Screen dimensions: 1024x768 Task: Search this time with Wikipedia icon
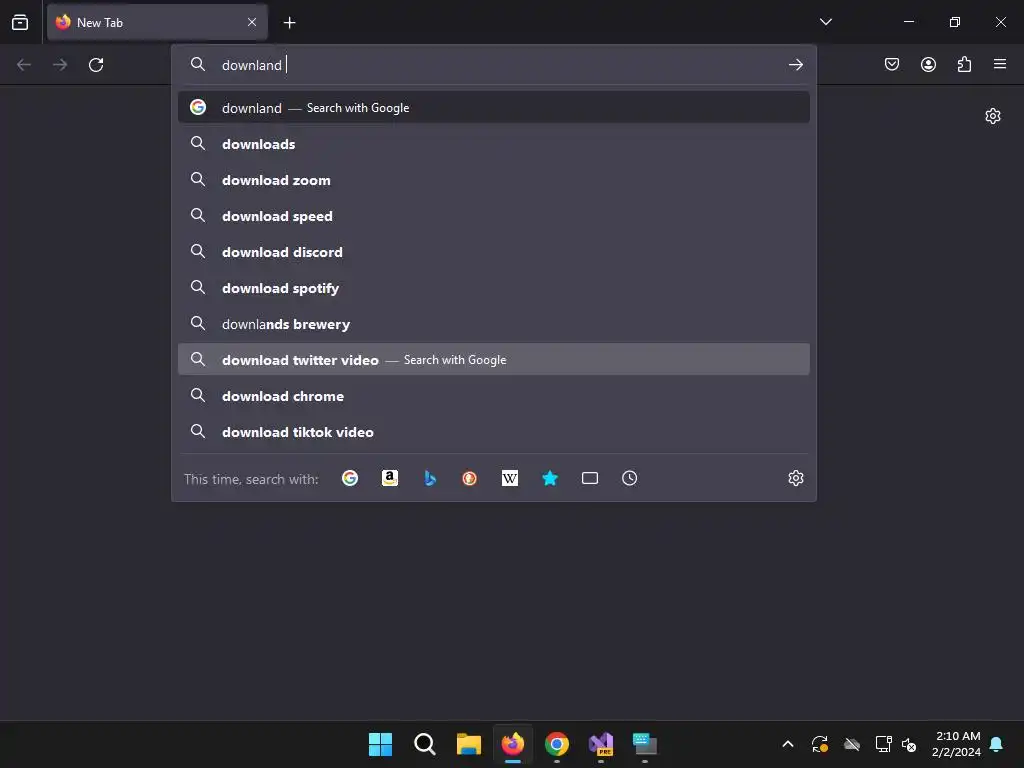click(510, 478)
